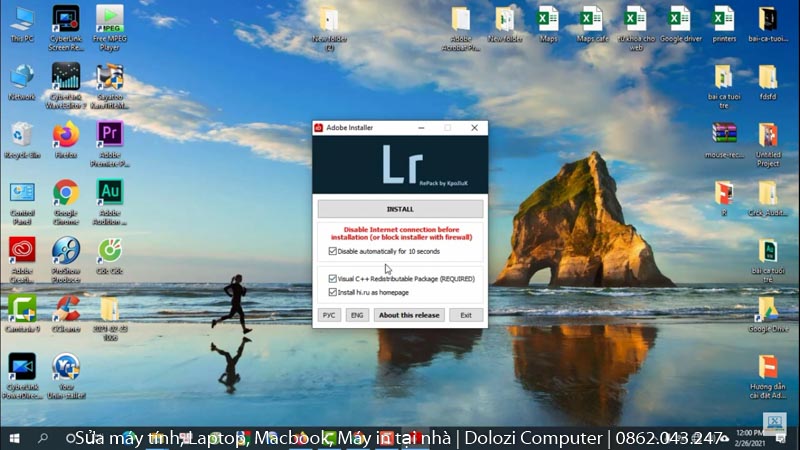Select Untitled Project folder icon

(768, 144)
